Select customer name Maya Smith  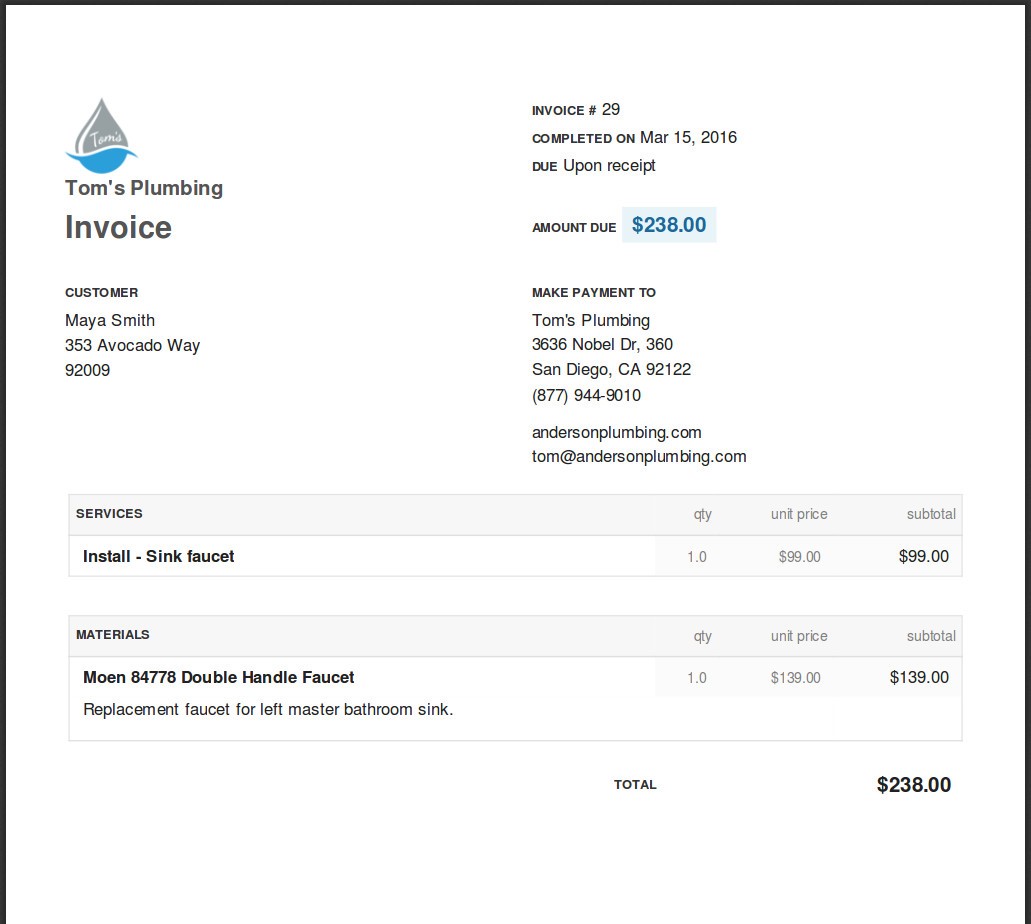[110, 321]
